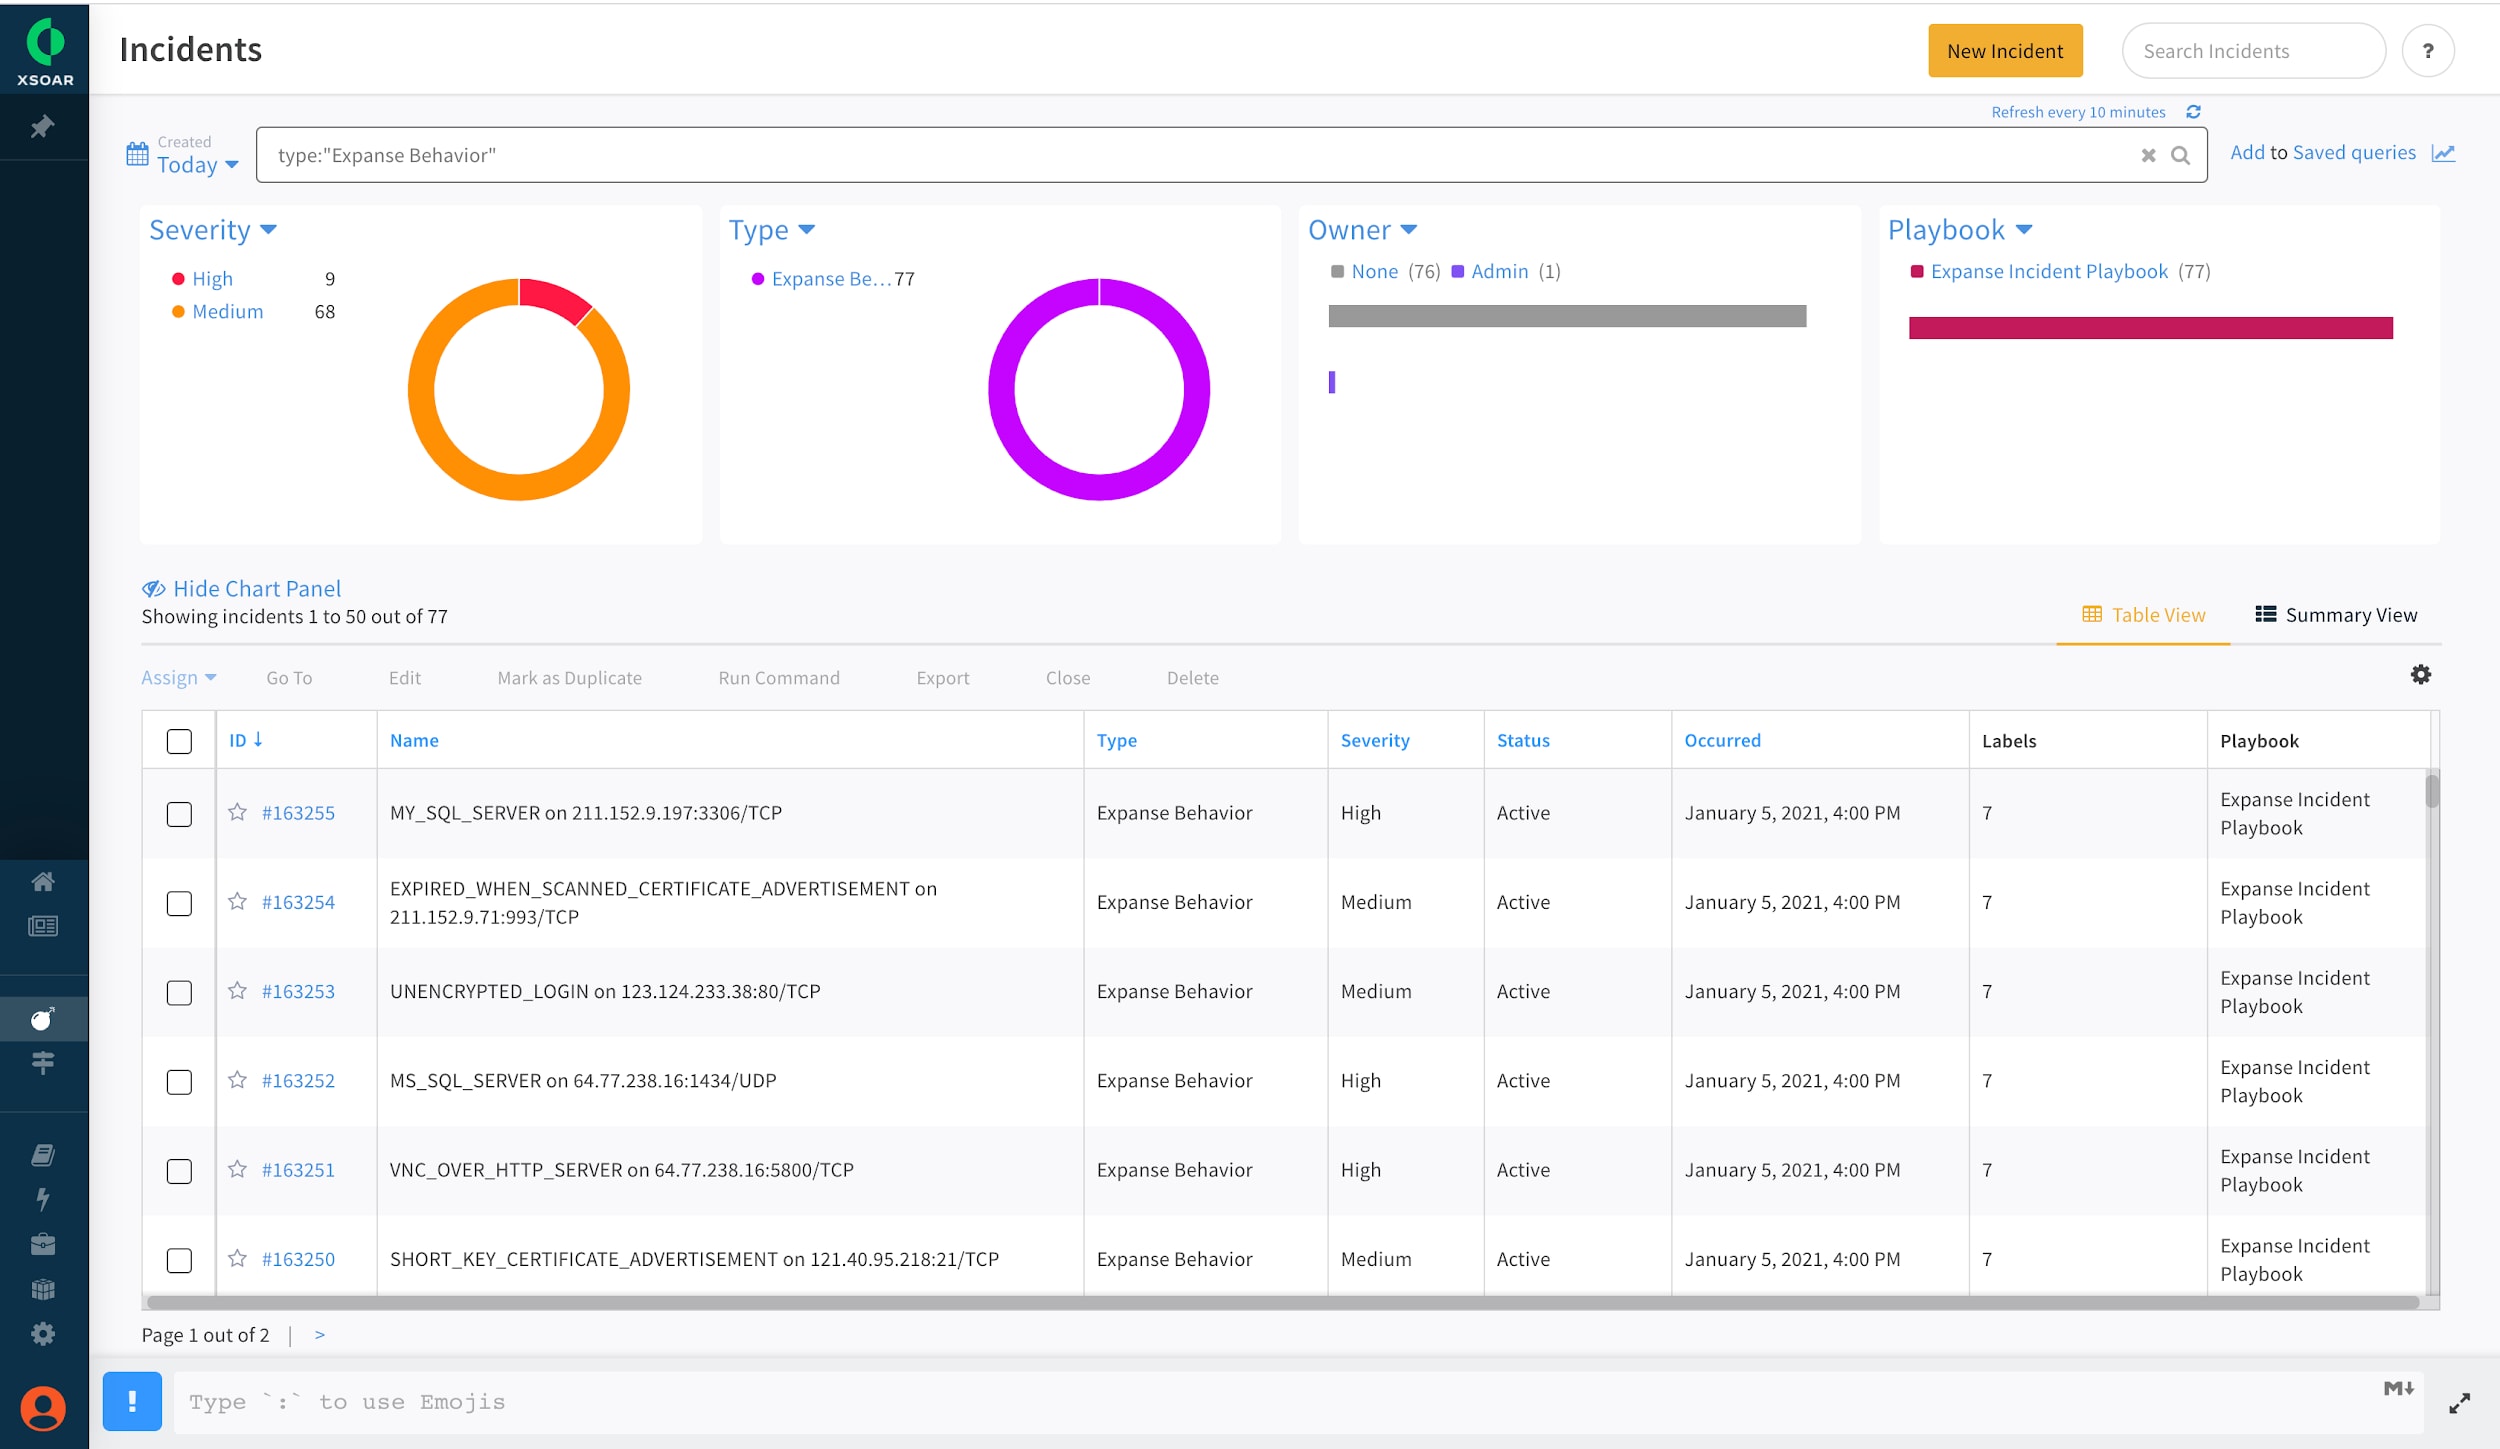
Task: Click the XSOAR logo icon
Action: click(45, 42)
